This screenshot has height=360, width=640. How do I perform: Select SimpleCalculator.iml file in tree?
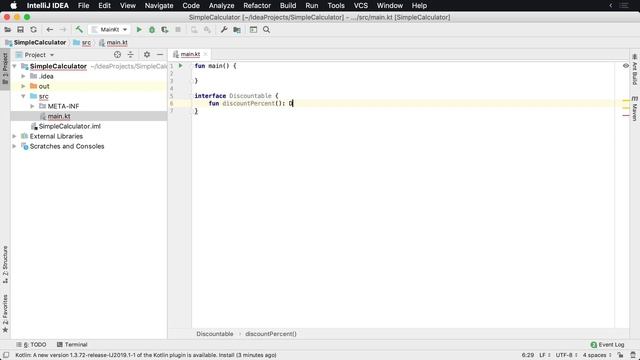pos(70,126)
